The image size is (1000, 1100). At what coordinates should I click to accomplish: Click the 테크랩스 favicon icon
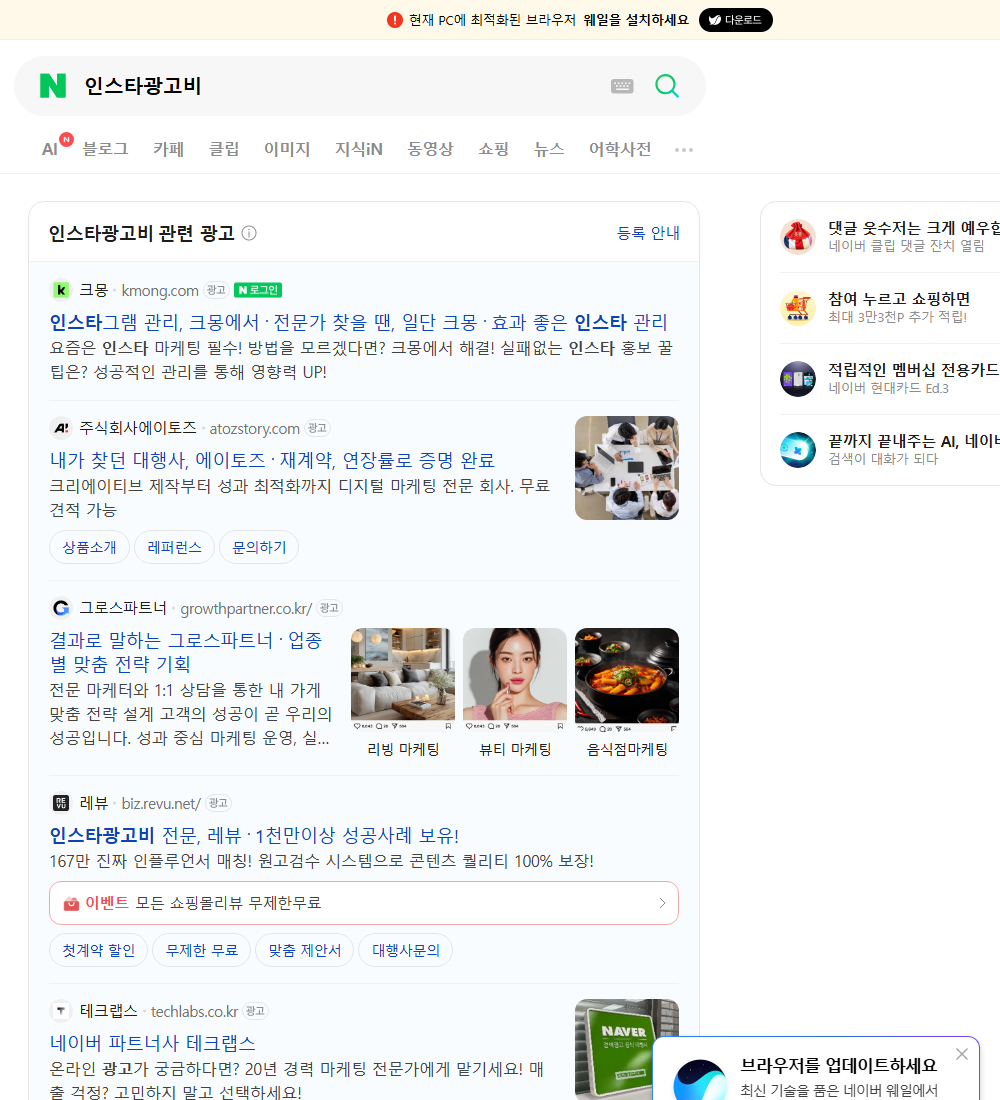click(61, 1010)
